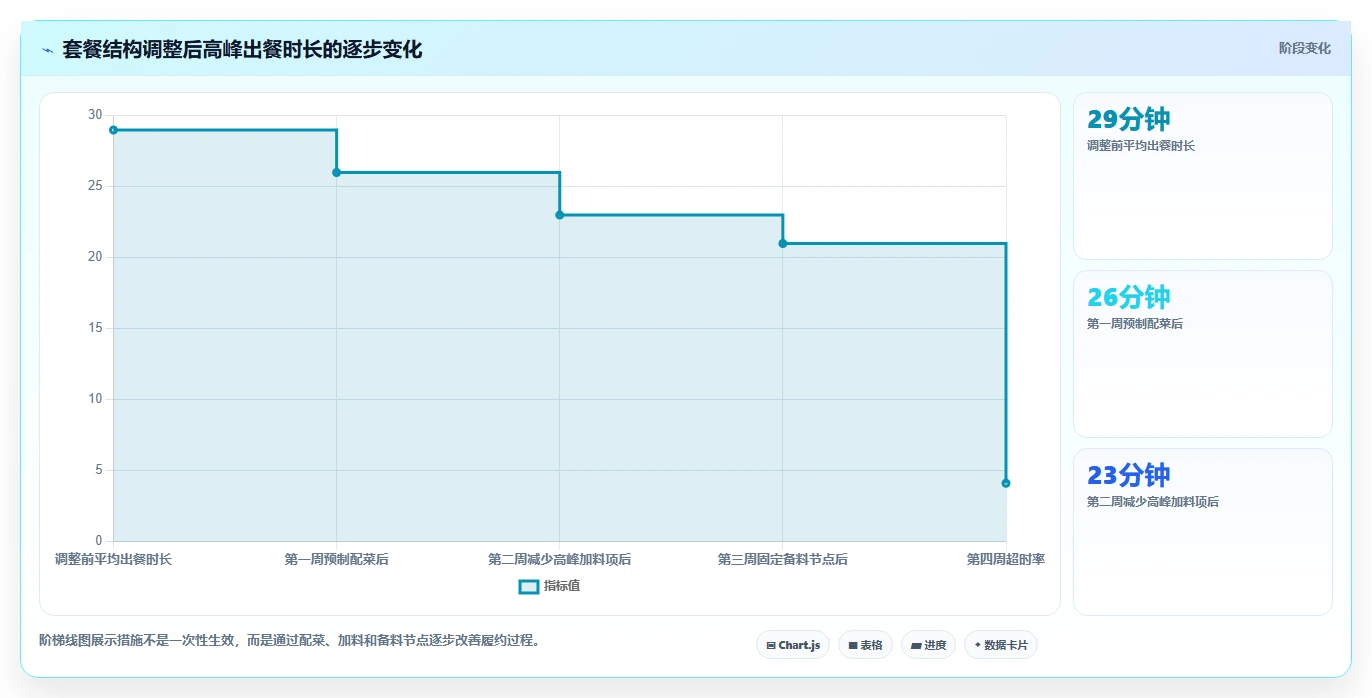Screen dimensions: 1372x698
Task: Click x-axis label 第四周超时率
Action: coord(1006,559)
